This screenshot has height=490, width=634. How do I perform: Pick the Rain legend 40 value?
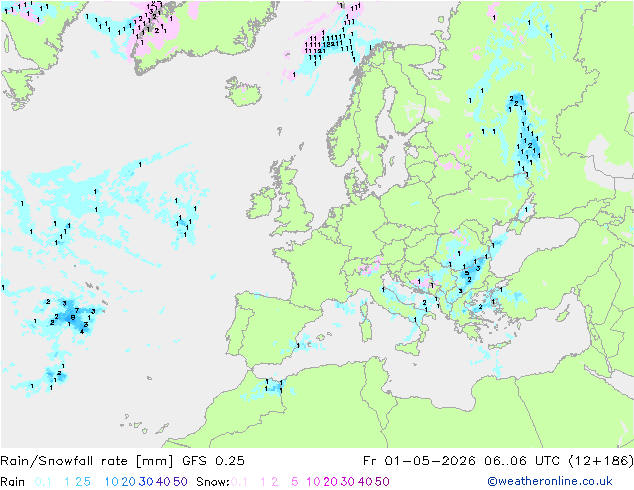[163, 482]
